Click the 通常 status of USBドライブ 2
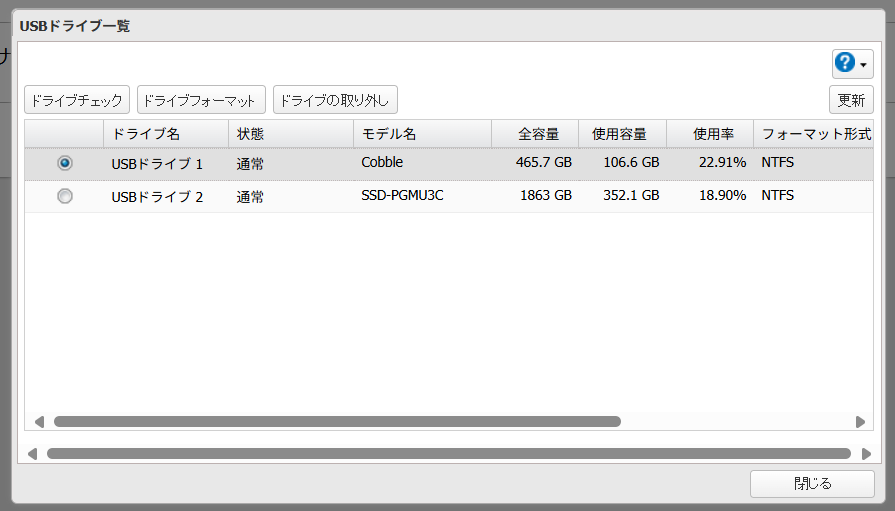 click(x=250, y=197)
